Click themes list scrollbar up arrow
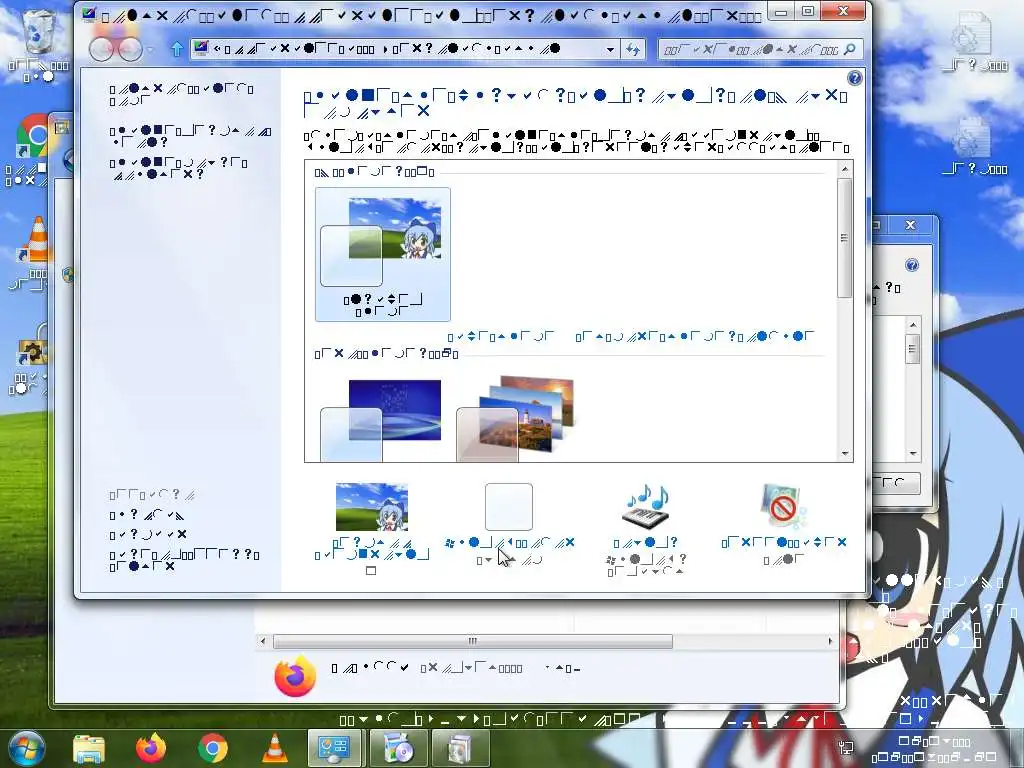 [x=844, y=169]
